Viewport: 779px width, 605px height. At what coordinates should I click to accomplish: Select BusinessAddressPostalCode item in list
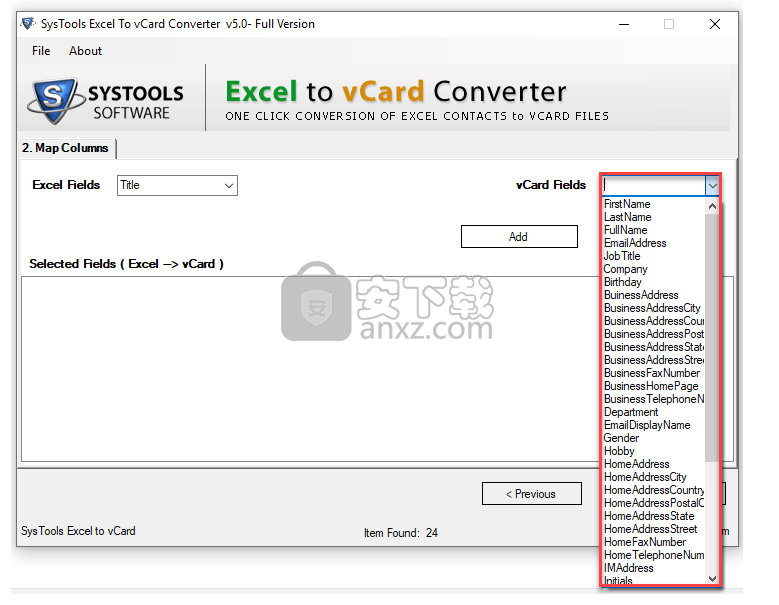coord(654,334)
